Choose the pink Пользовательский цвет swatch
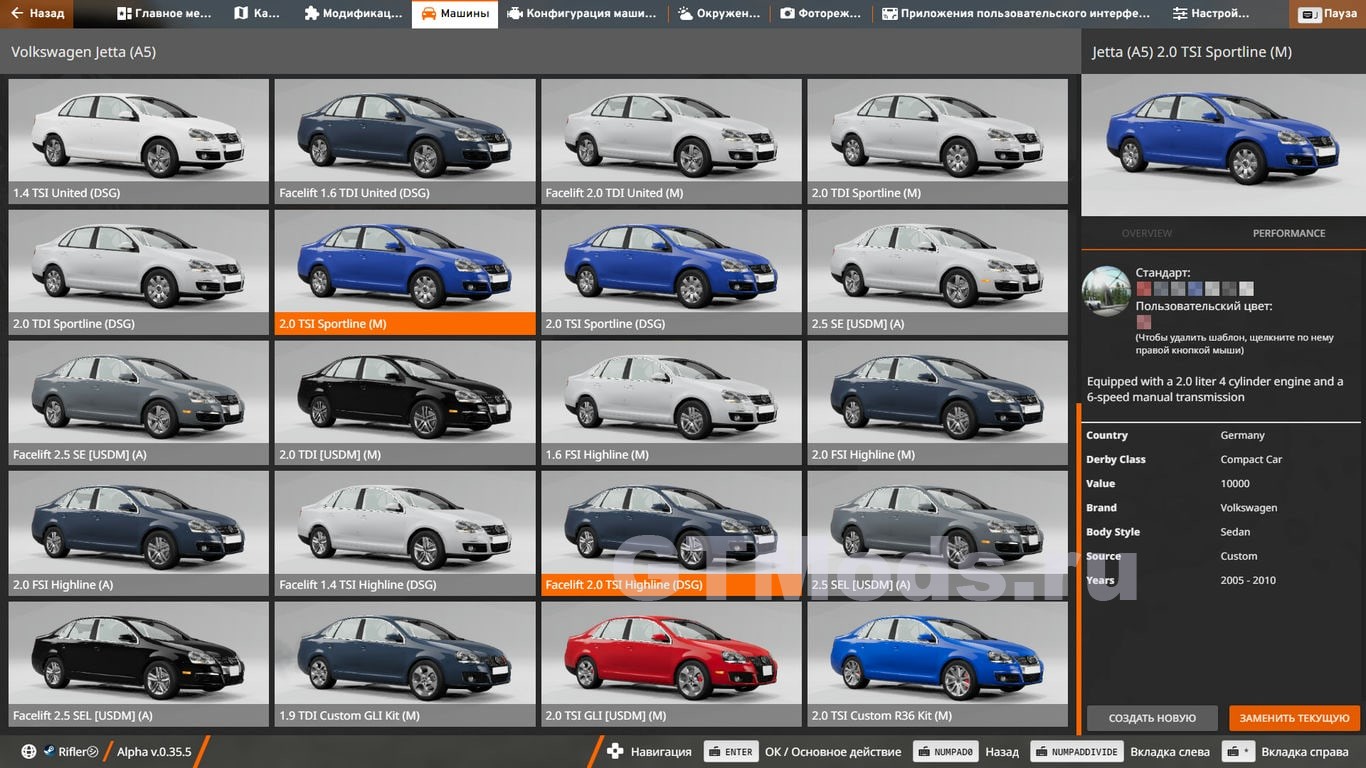Image resolution: width=1366 pixels, height=768 pixels. click(1144, 322)
